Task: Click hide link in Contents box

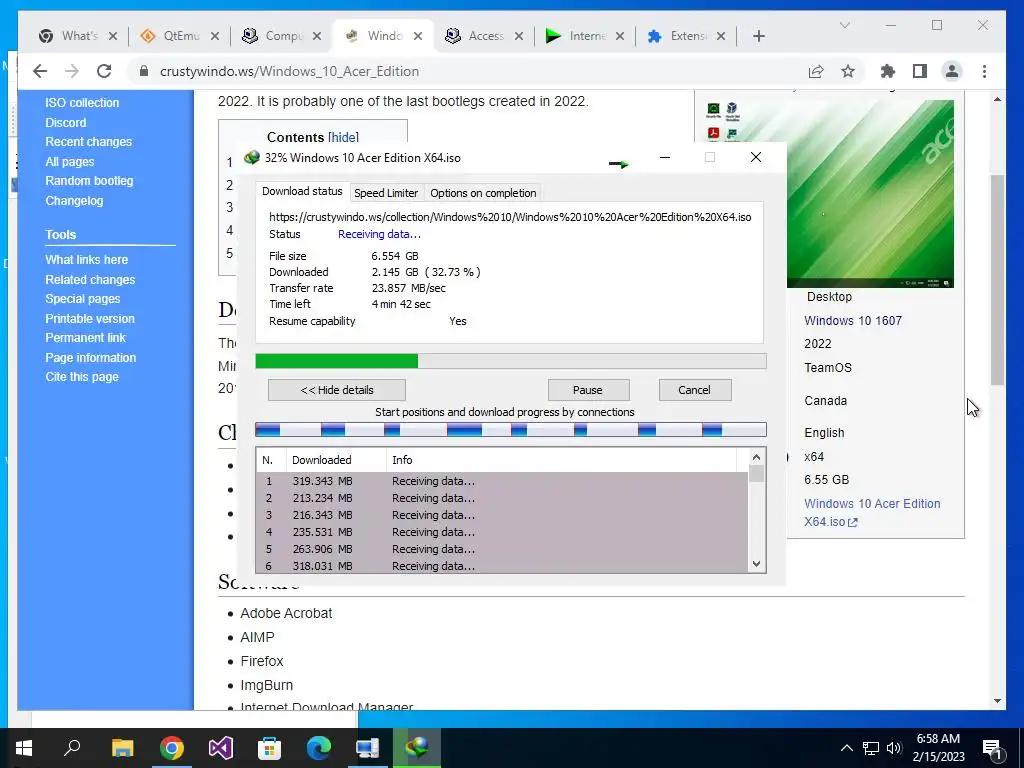Action: [x=344, y=137]
